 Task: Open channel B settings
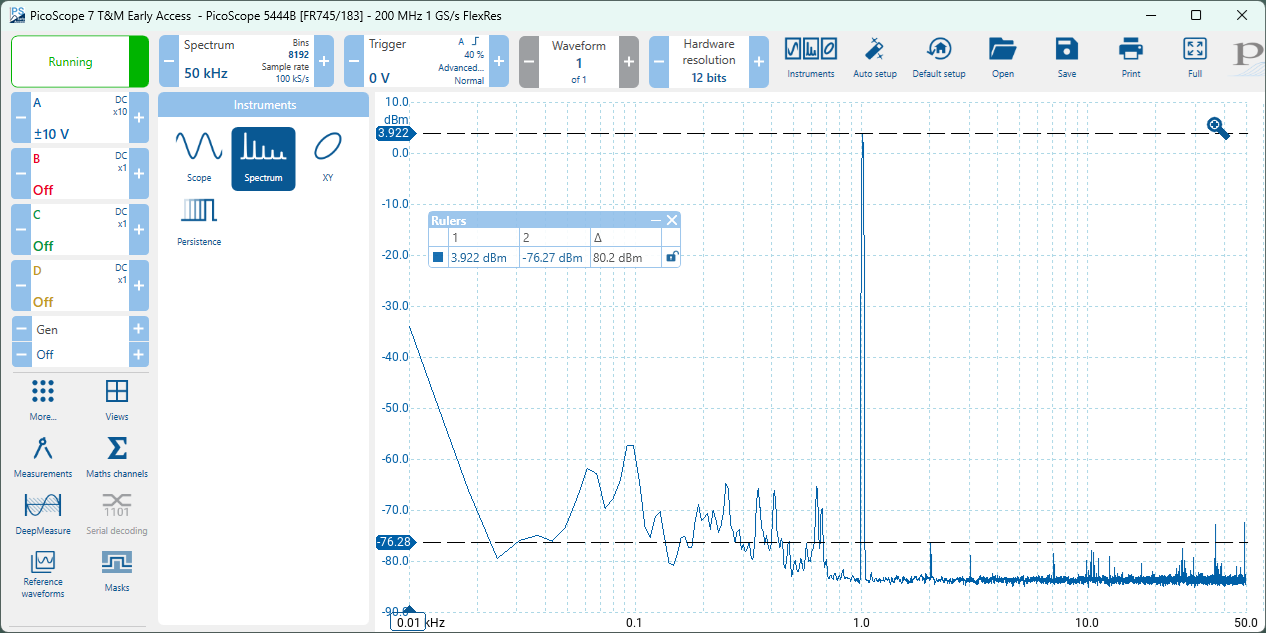80,174
